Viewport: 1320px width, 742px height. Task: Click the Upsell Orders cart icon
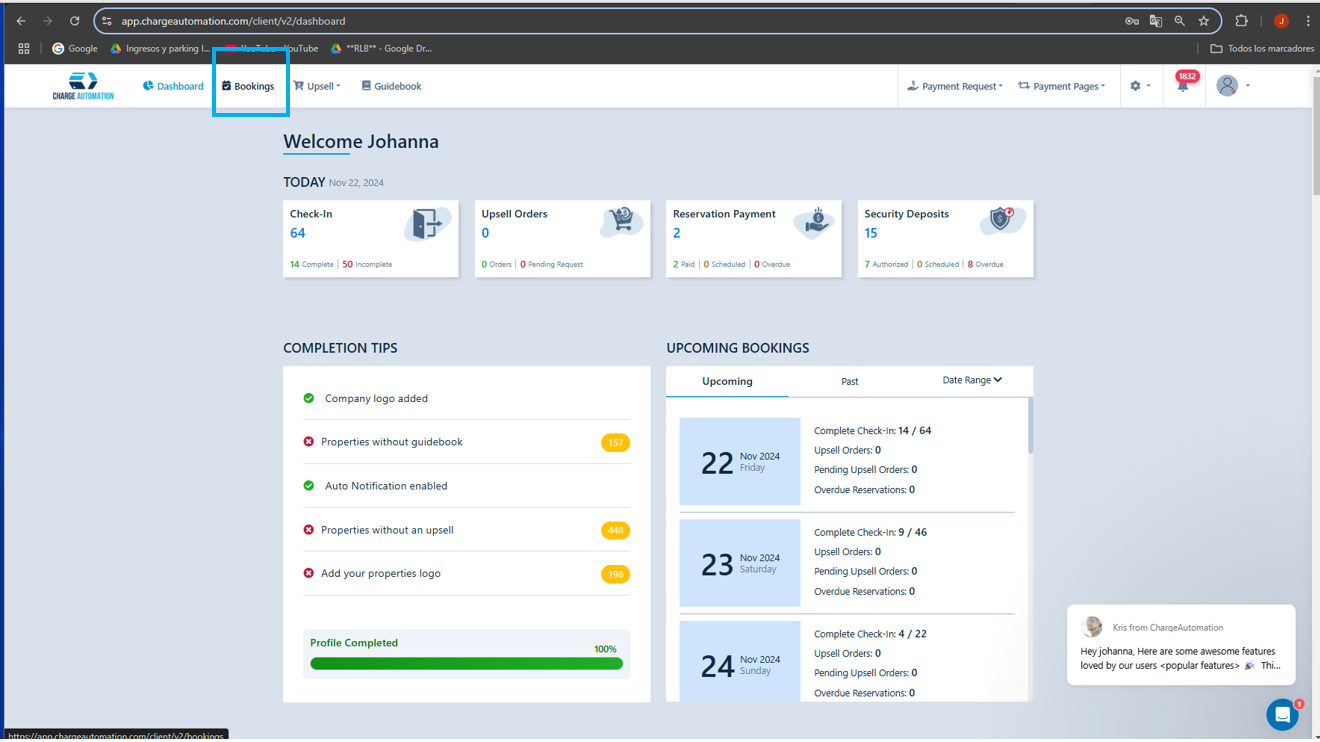(x=621, y=222)
